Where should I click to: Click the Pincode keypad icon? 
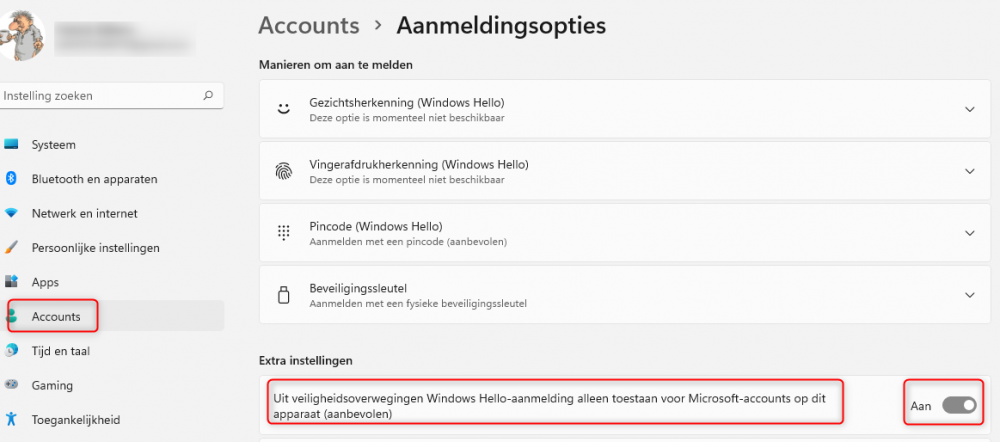284,232
